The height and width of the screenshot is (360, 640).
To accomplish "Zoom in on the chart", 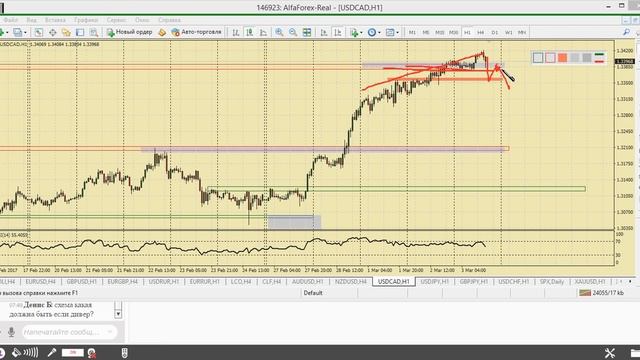I will click(279, 32).
